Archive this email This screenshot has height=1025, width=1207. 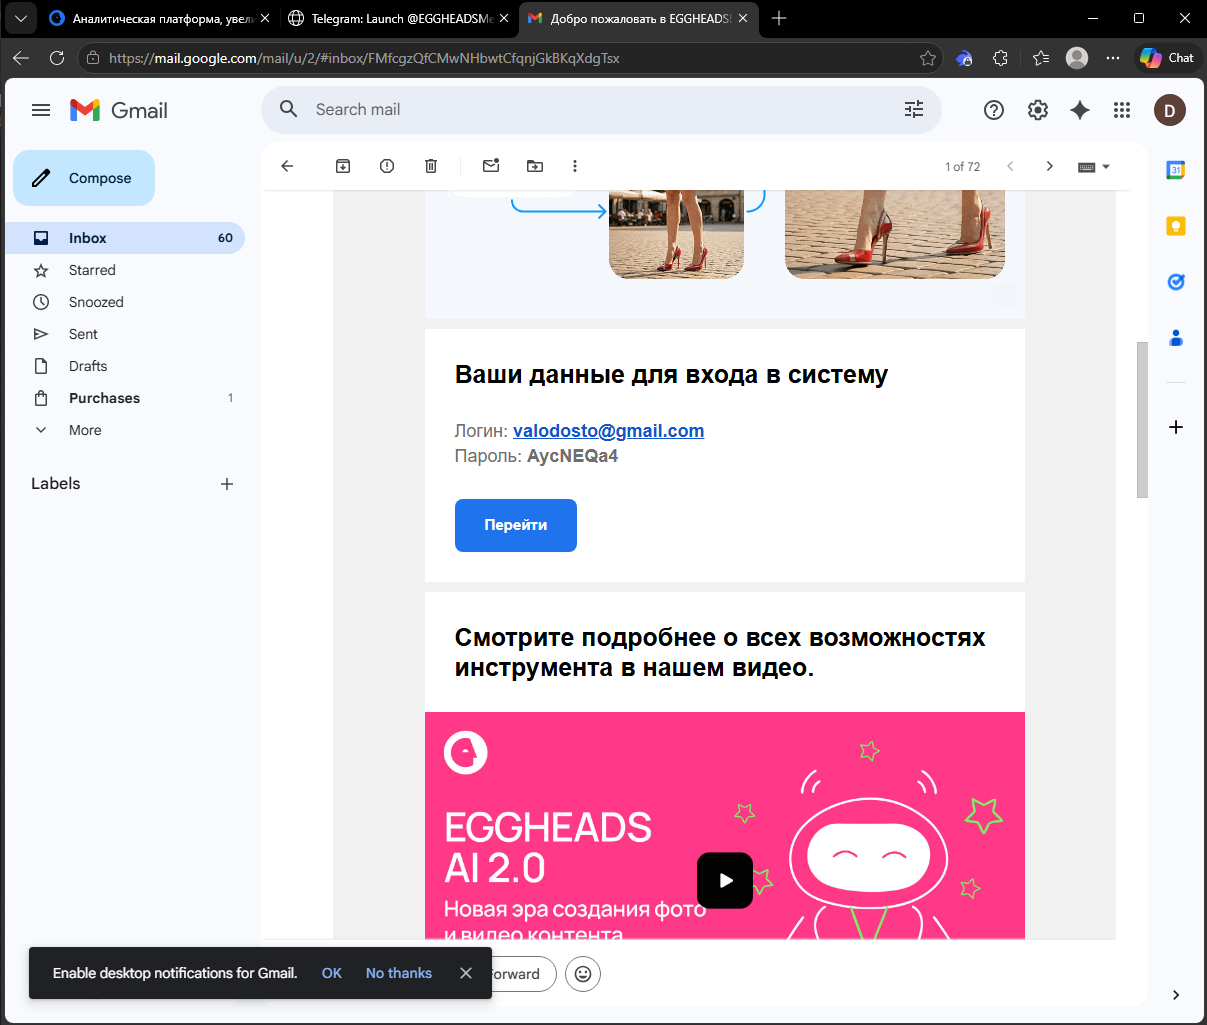pyautogui.click(x=343, y=166)
